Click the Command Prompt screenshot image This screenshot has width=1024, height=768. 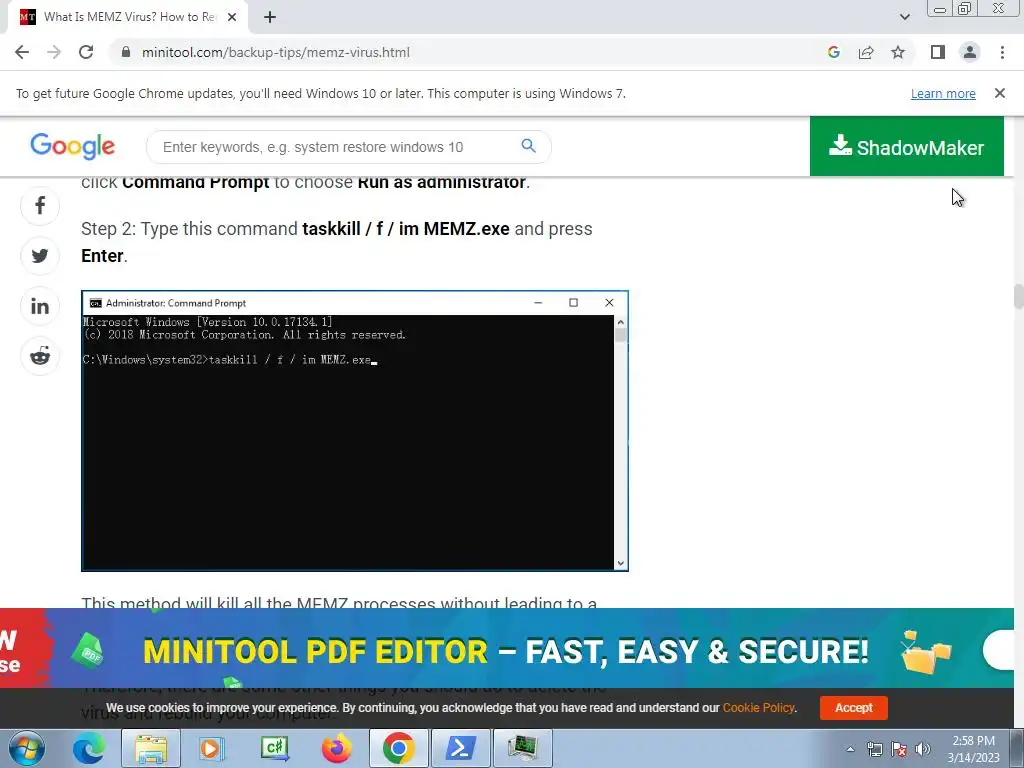click(x=355, y=431)
